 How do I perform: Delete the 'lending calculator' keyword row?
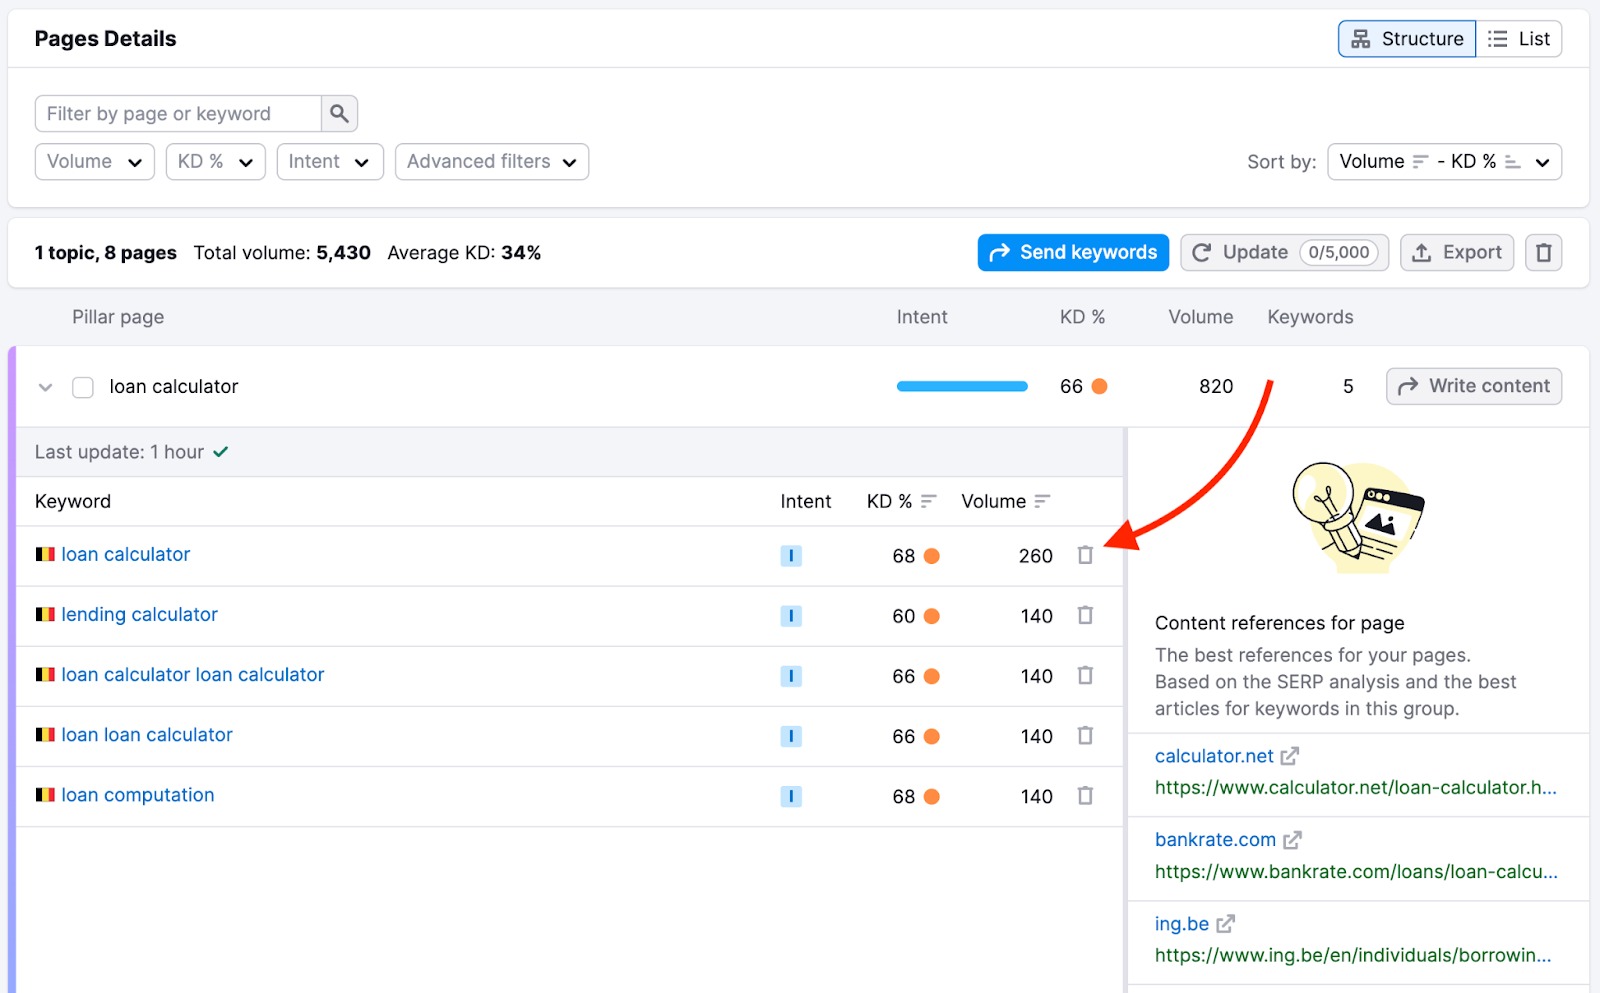coord(1085,615)
